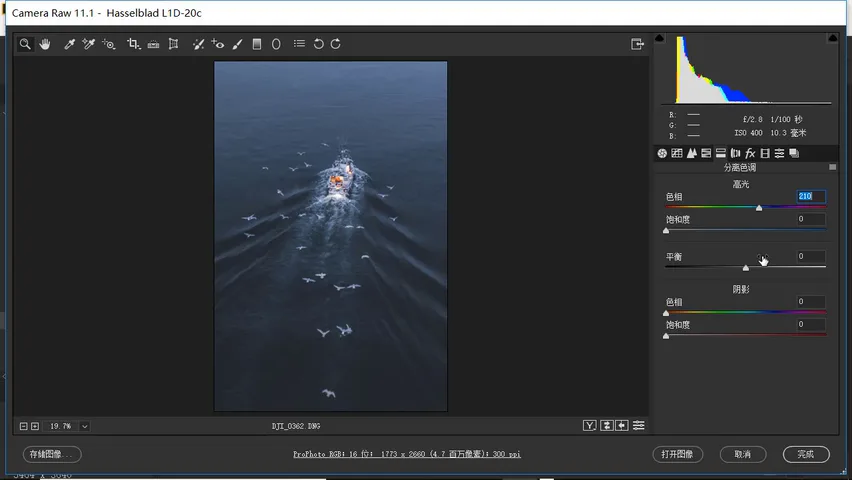Open the Lens Corrections panel tab
Image resolution: width=852 pixels, height=480 pixels.
[x=735, y=153]
